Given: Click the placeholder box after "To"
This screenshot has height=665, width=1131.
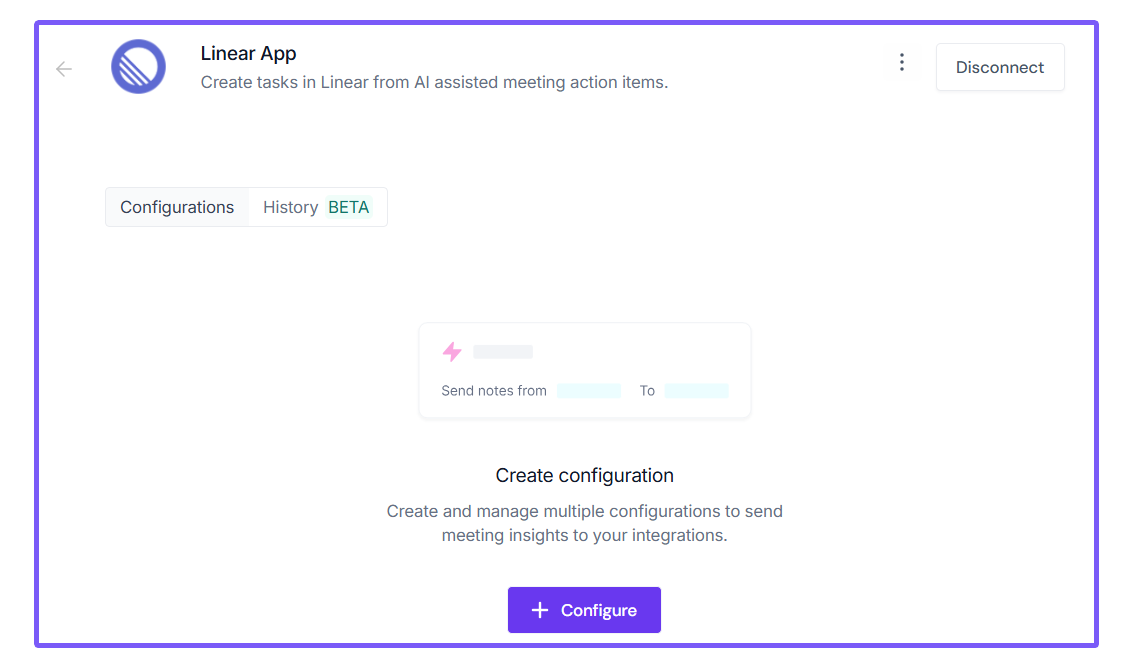Looking at the screenshot, I should click(x=696, y=391).
